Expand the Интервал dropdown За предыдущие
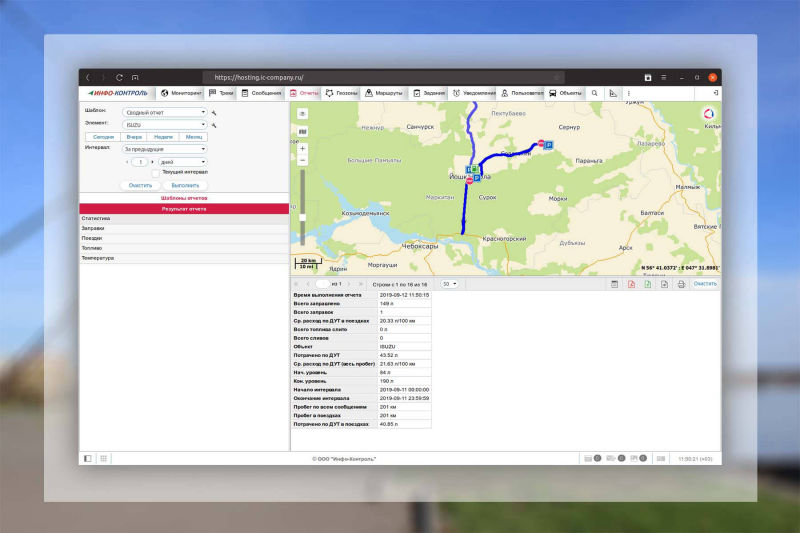This screenshot has width=800, height=533. [x=165, y=149]
